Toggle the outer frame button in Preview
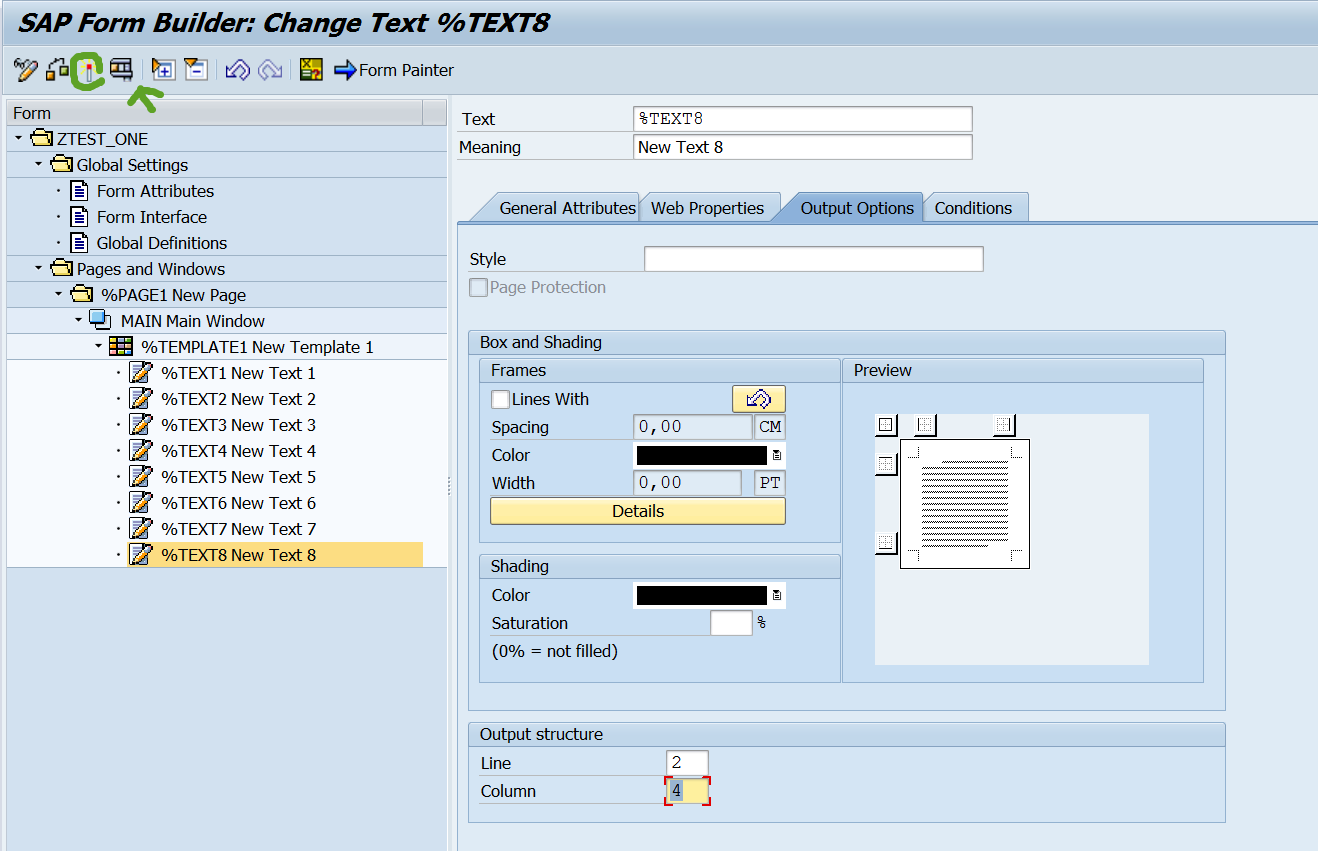Viewport: 1318px width, 851px height. 886,425
